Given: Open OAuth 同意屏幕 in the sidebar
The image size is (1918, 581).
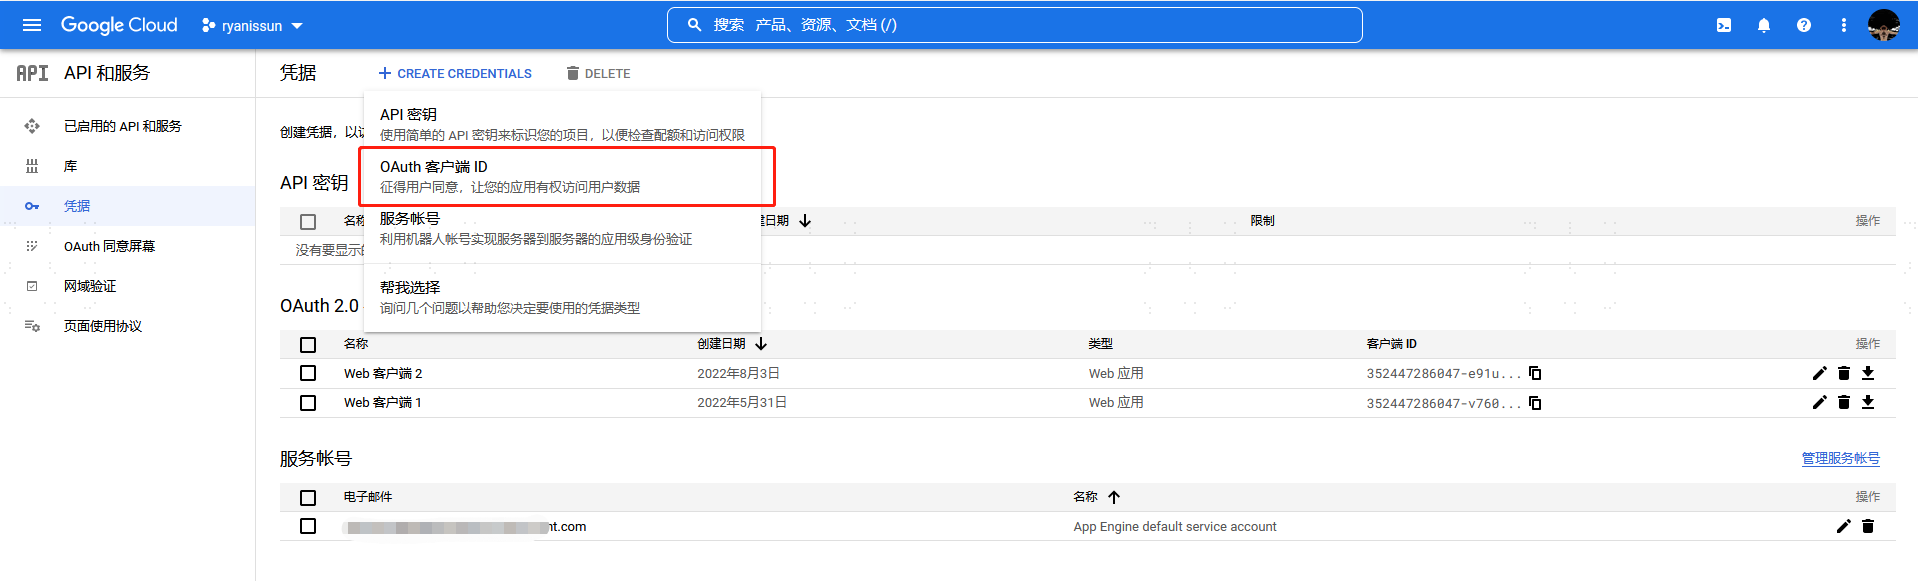Looking at the screenshot, I should (109, 246).
